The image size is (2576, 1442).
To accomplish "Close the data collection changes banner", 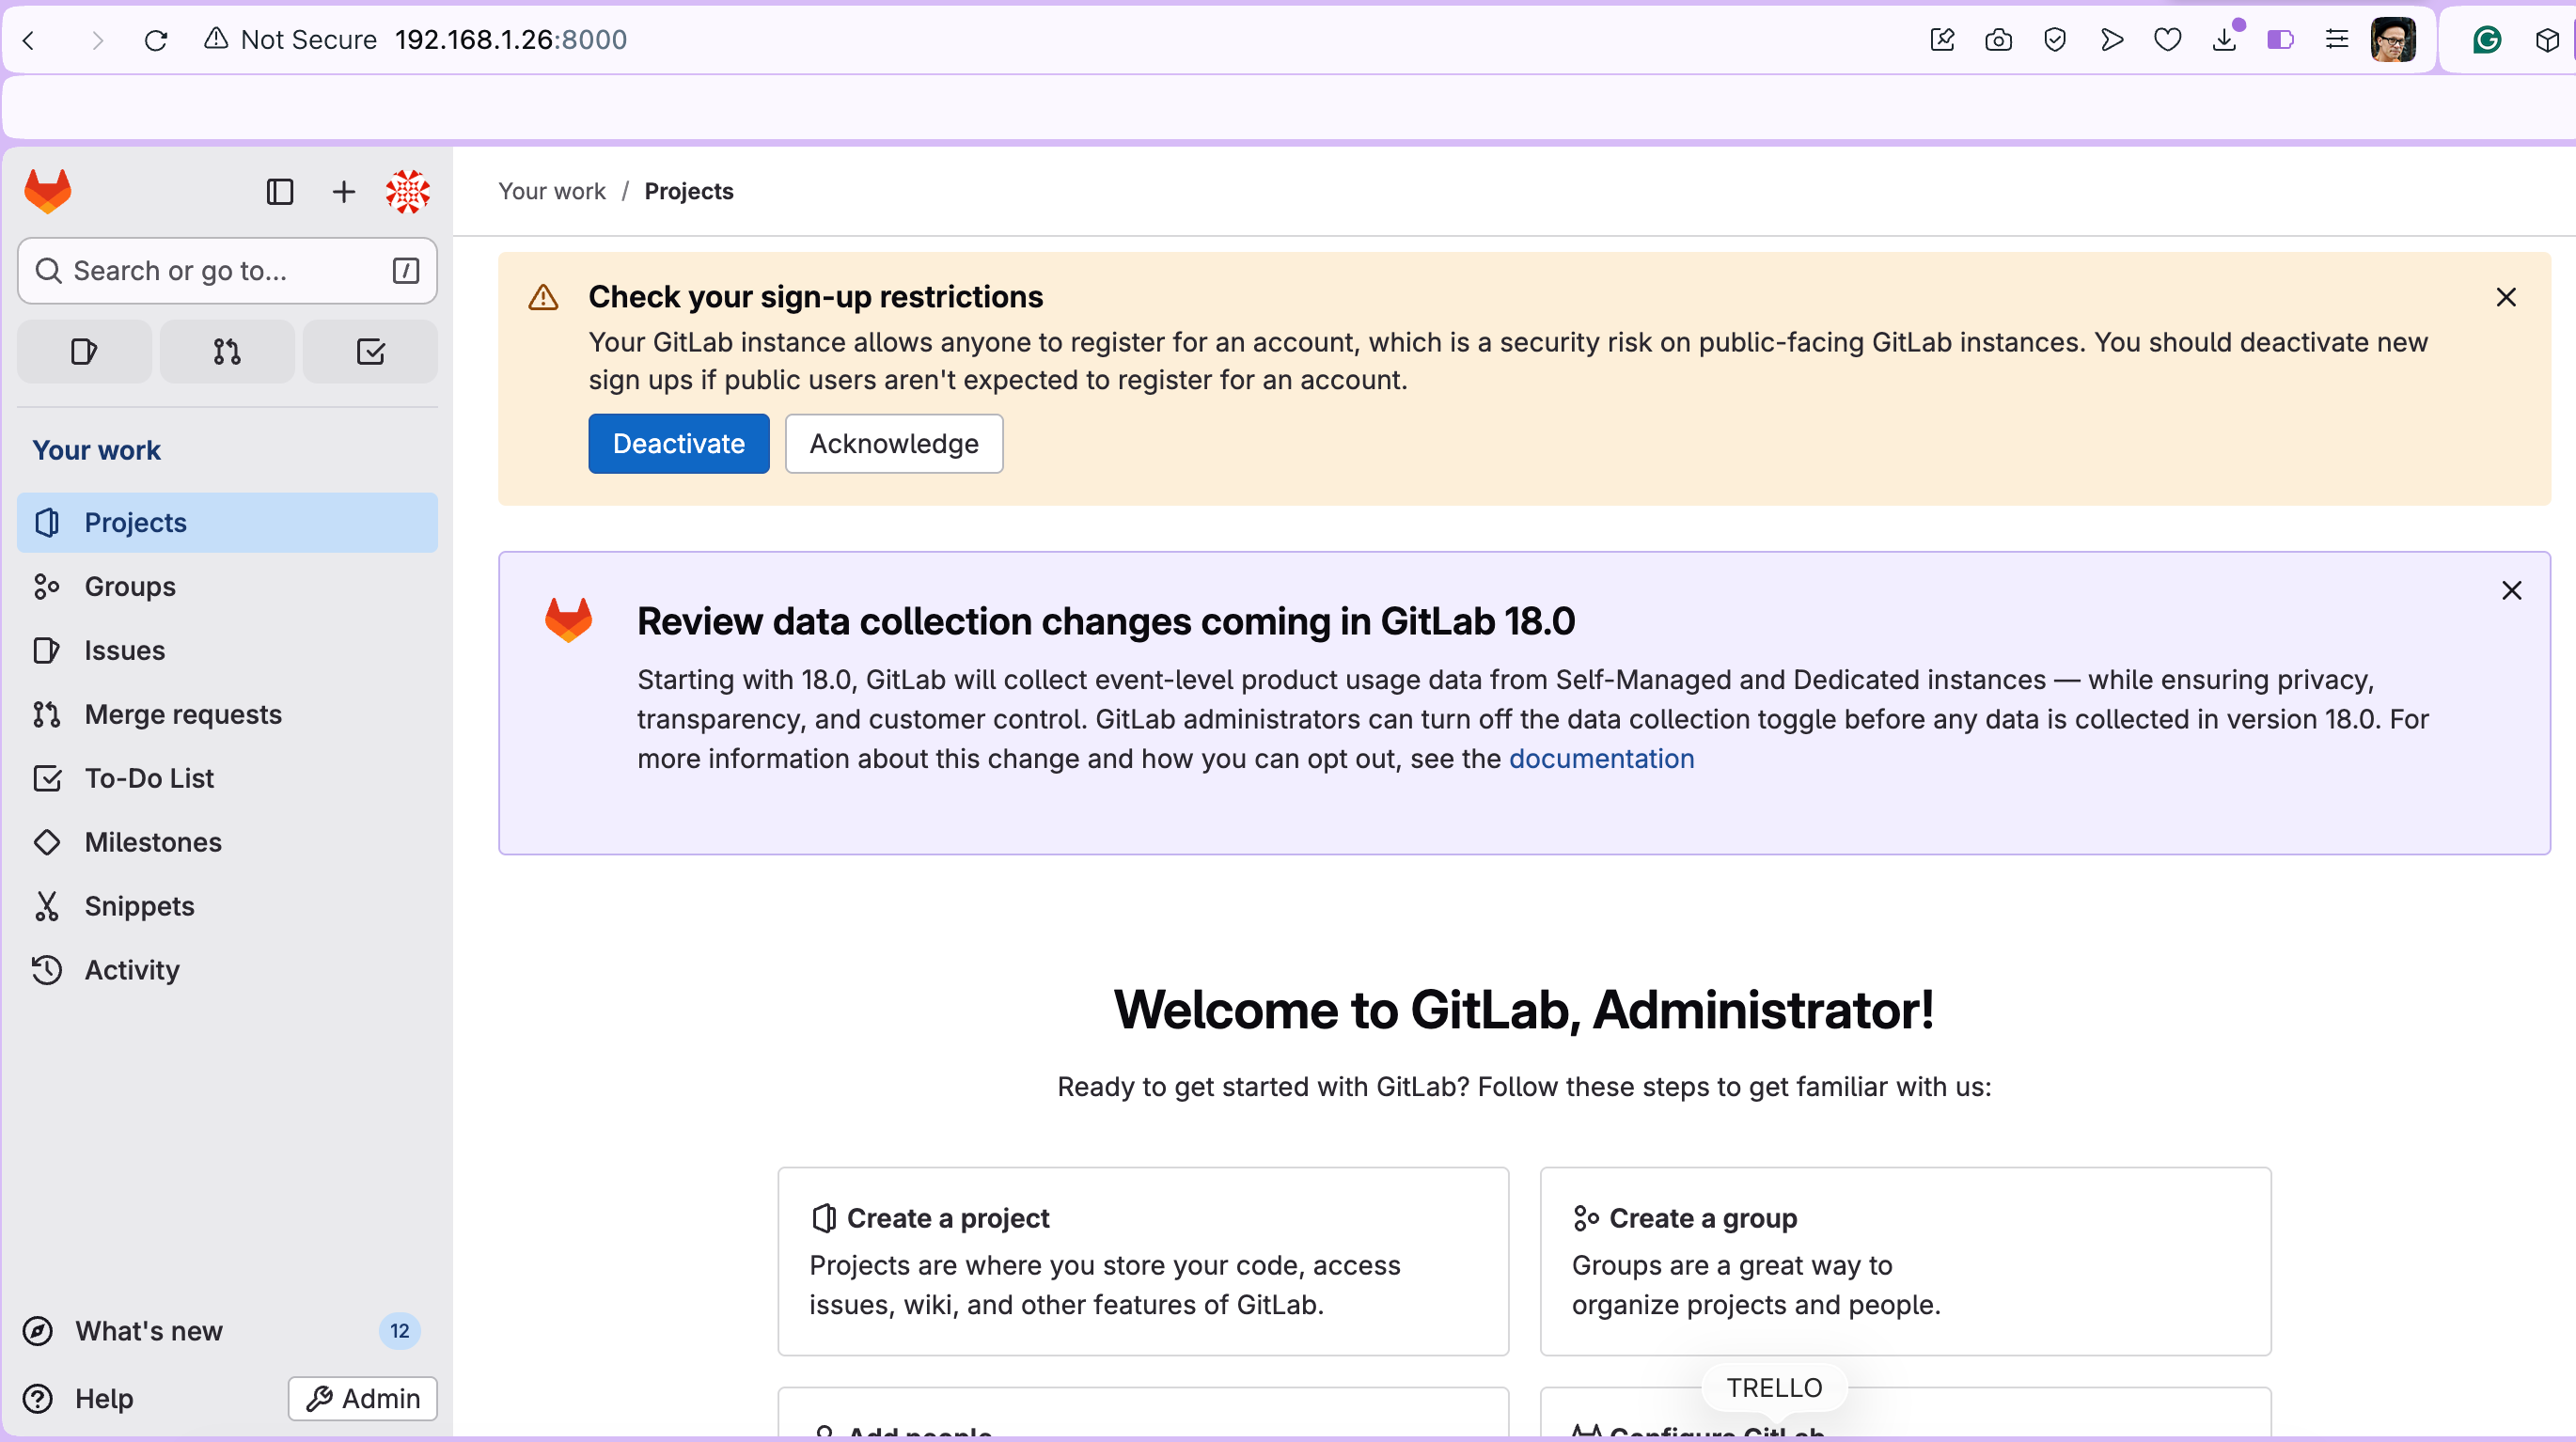I will pyautogui.click(x=2511, y=590).
